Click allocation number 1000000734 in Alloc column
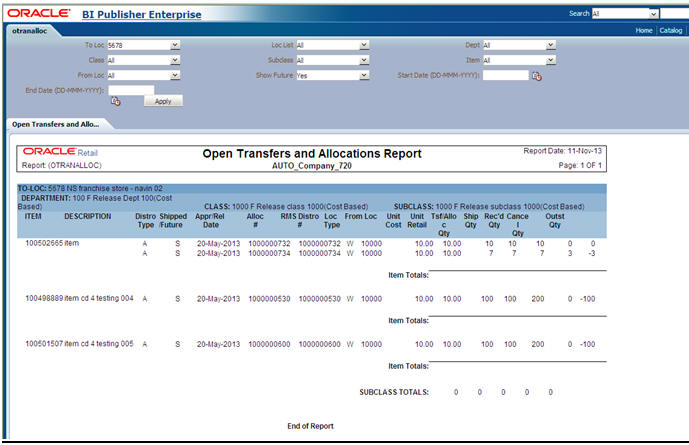Image resolution: width=689 pixels, height=445 pixels. (x=269, y=253)
